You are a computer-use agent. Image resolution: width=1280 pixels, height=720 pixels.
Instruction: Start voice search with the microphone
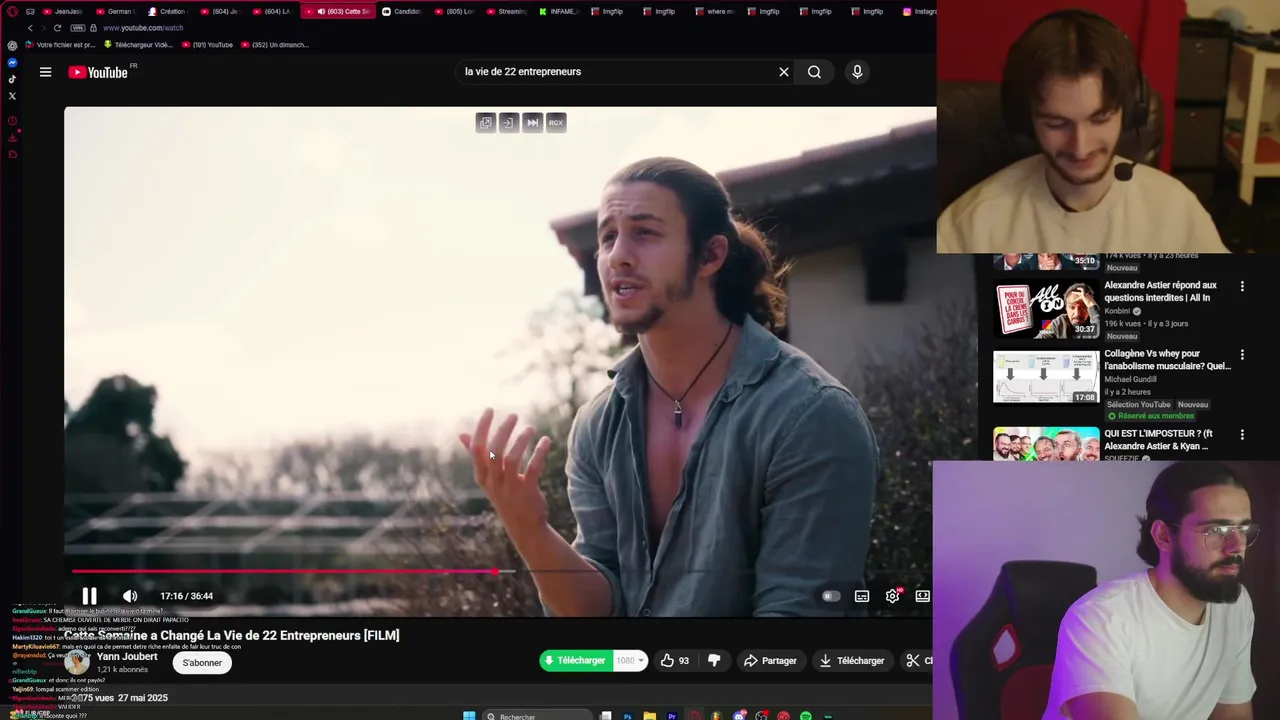(857, 72)
